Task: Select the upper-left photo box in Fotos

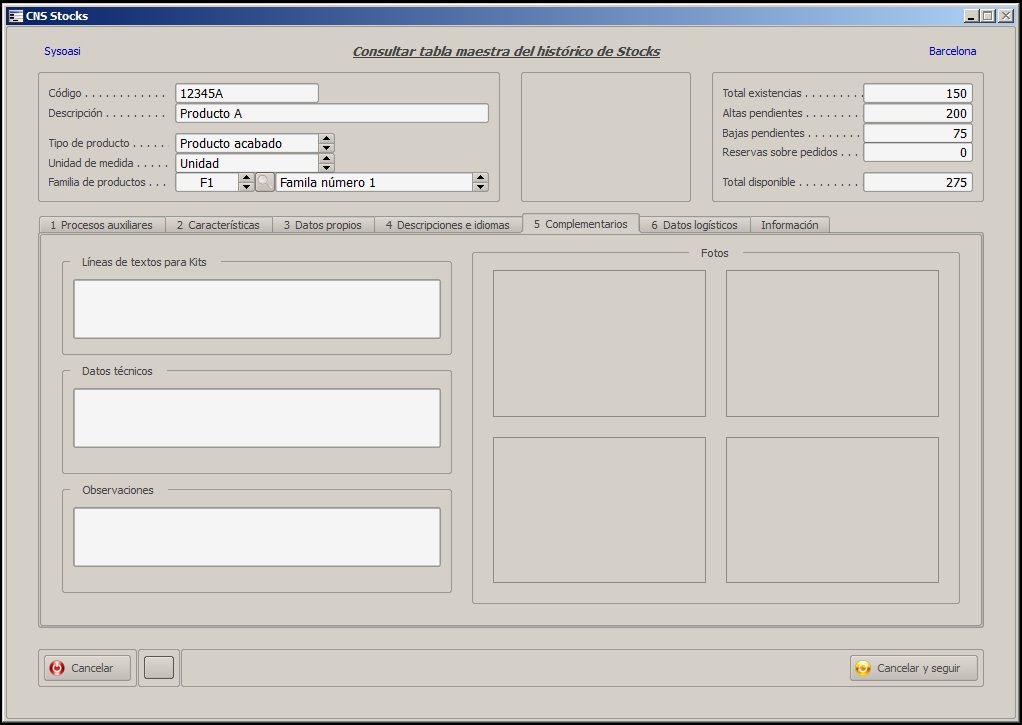Action: pos(599,344)
